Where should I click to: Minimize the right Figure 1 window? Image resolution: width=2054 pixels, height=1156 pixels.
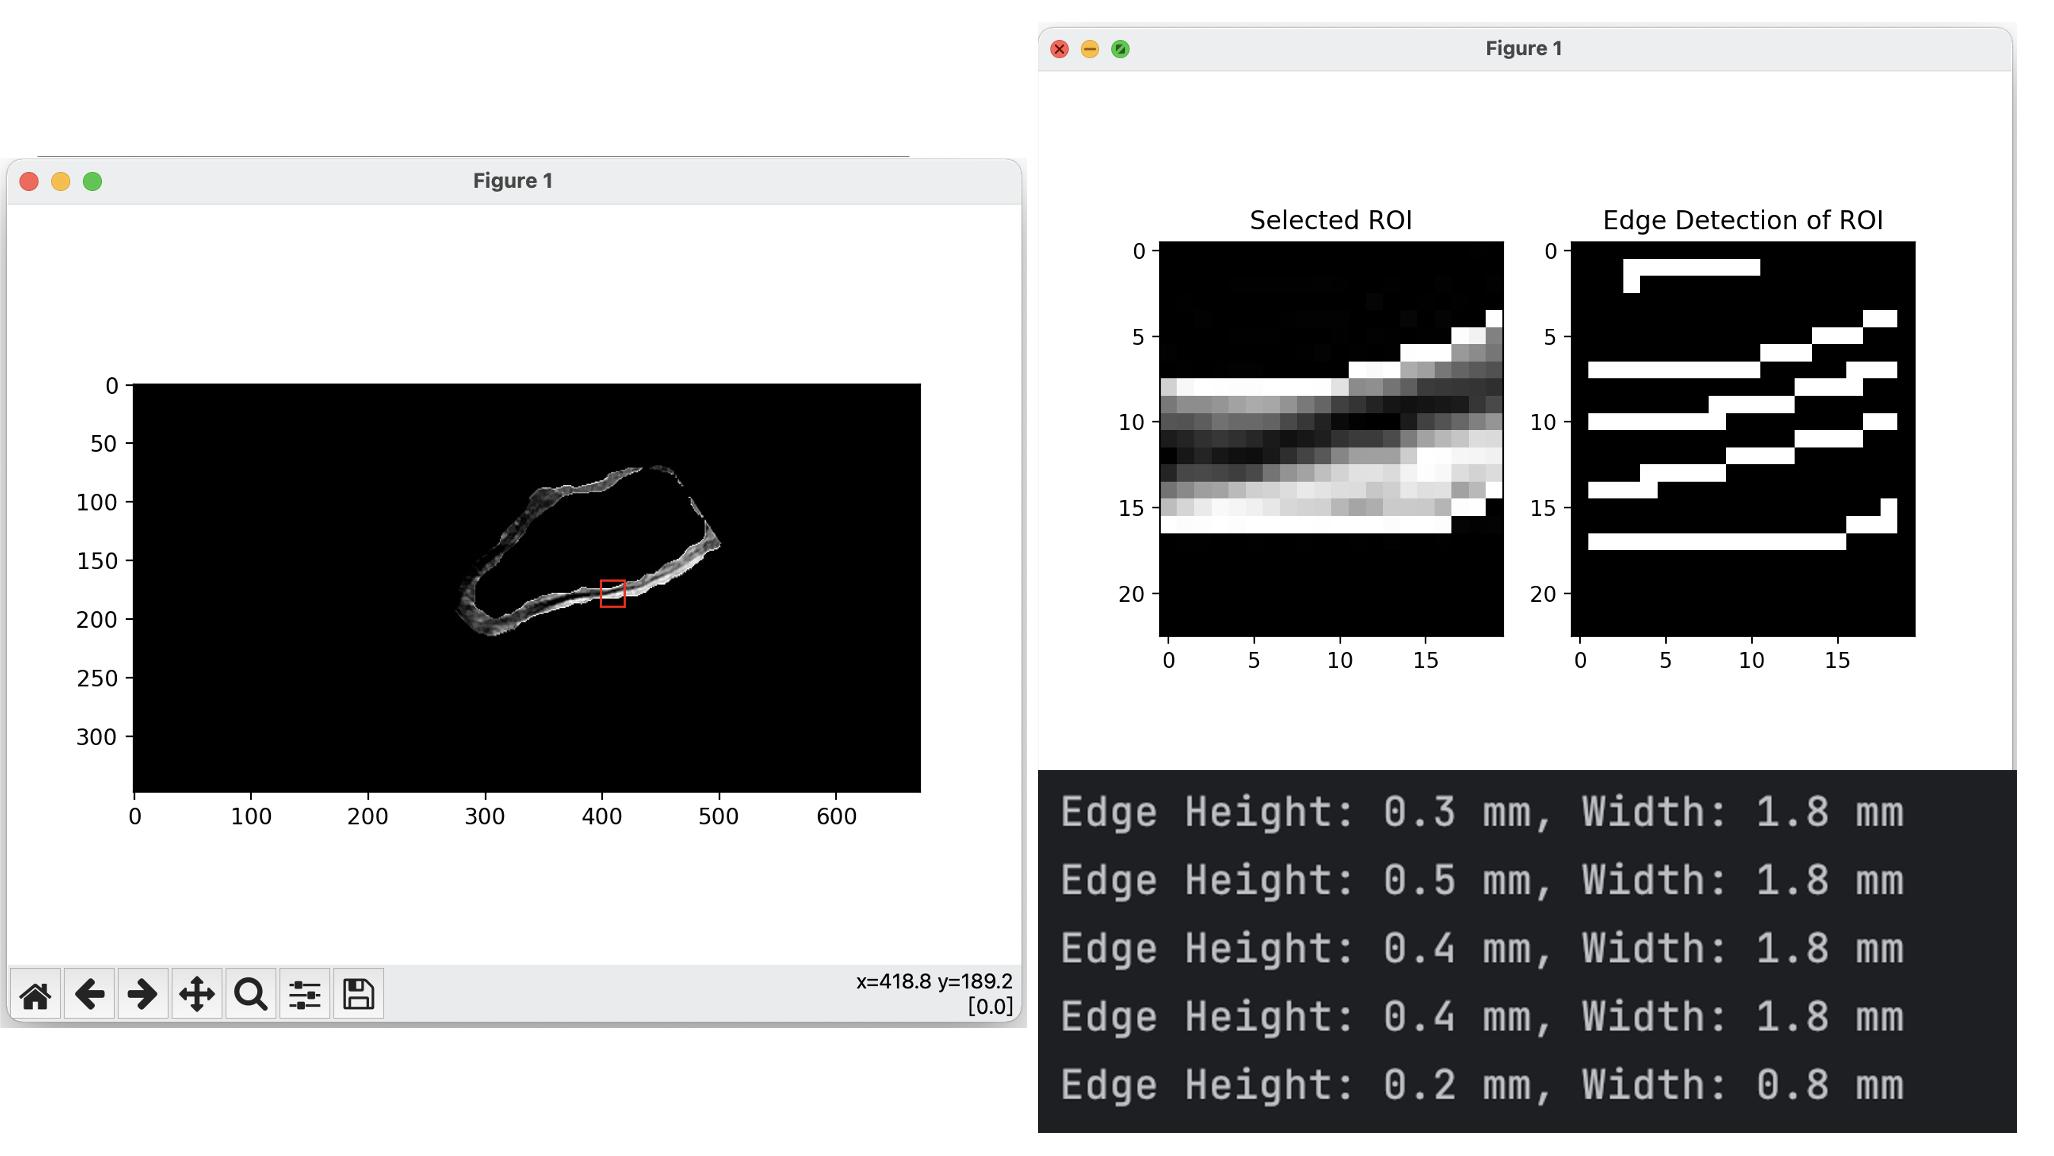(x=1090, y=49)
